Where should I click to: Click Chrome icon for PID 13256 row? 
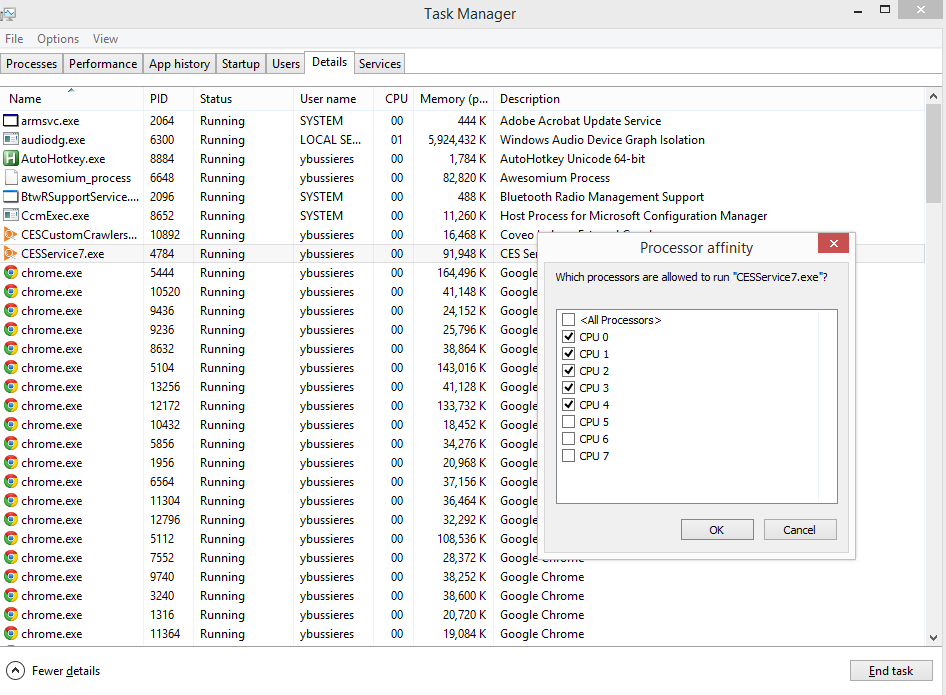(x=11, y=386)
